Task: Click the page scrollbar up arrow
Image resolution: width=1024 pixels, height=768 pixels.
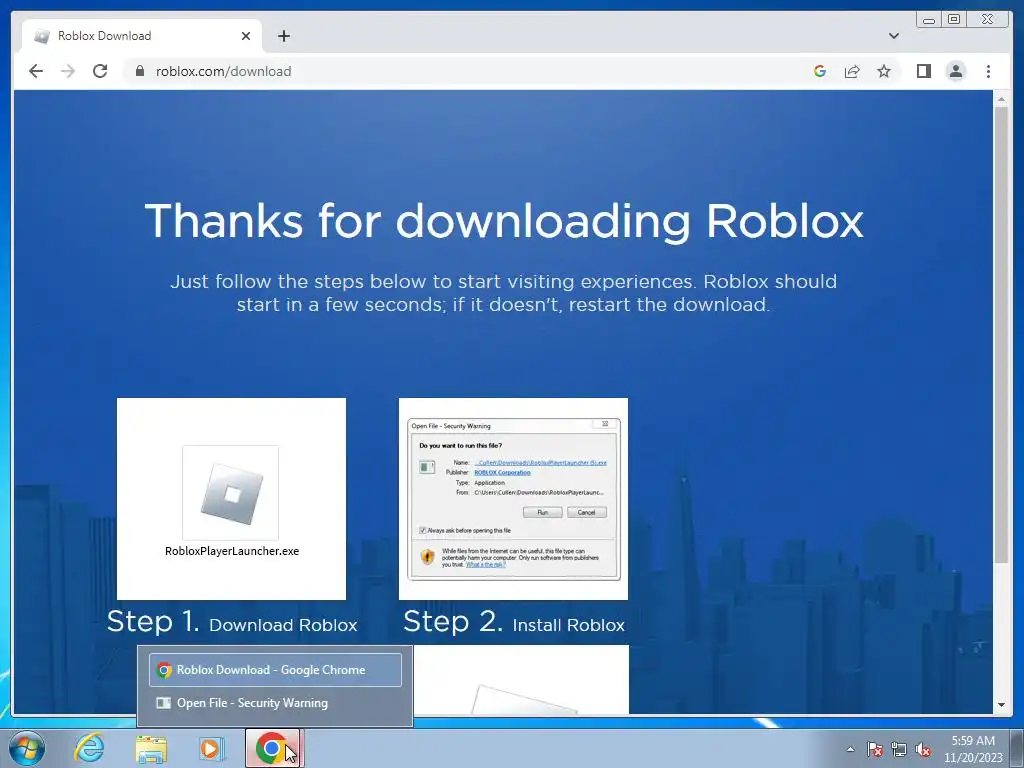Action: [x=1001, y=99]
